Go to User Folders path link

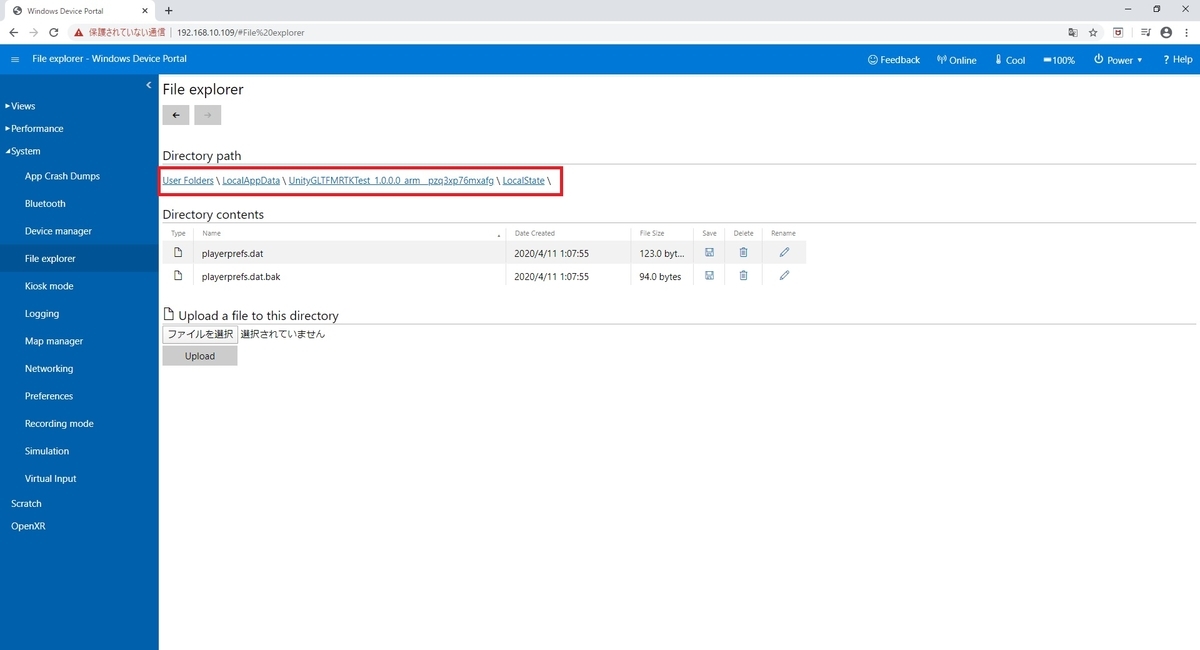tap(188, 181)
